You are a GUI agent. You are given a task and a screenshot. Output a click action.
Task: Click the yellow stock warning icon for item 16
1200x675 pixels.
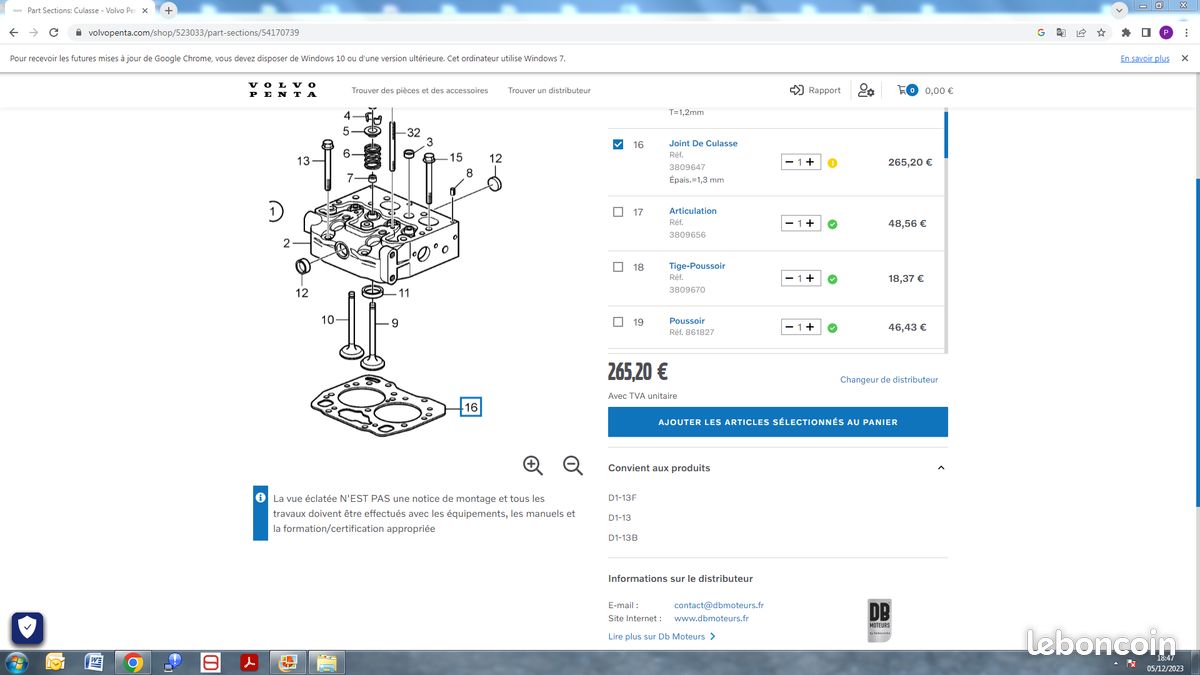(832, 162)
